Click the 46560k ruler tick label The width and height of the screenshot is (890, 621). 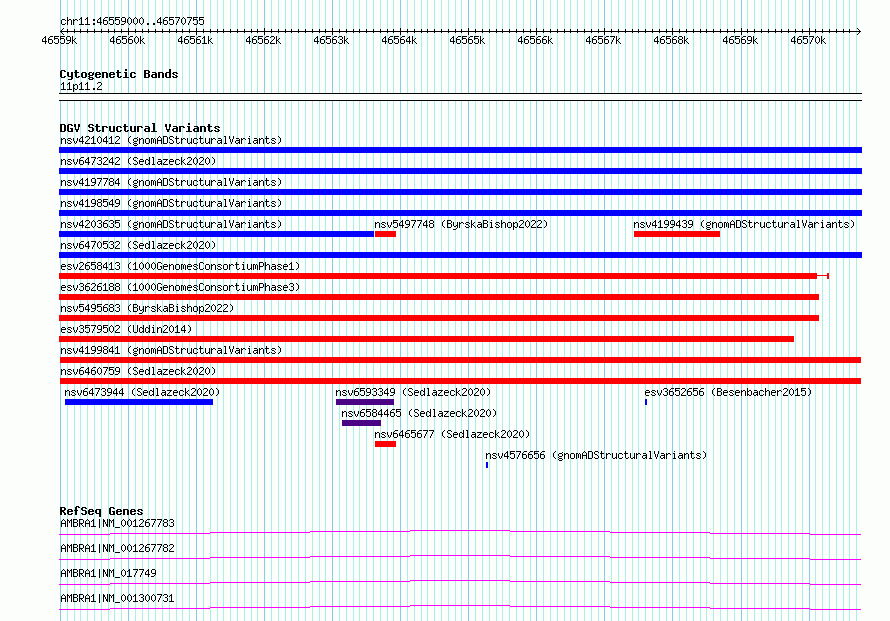click(x=127, y=40)
